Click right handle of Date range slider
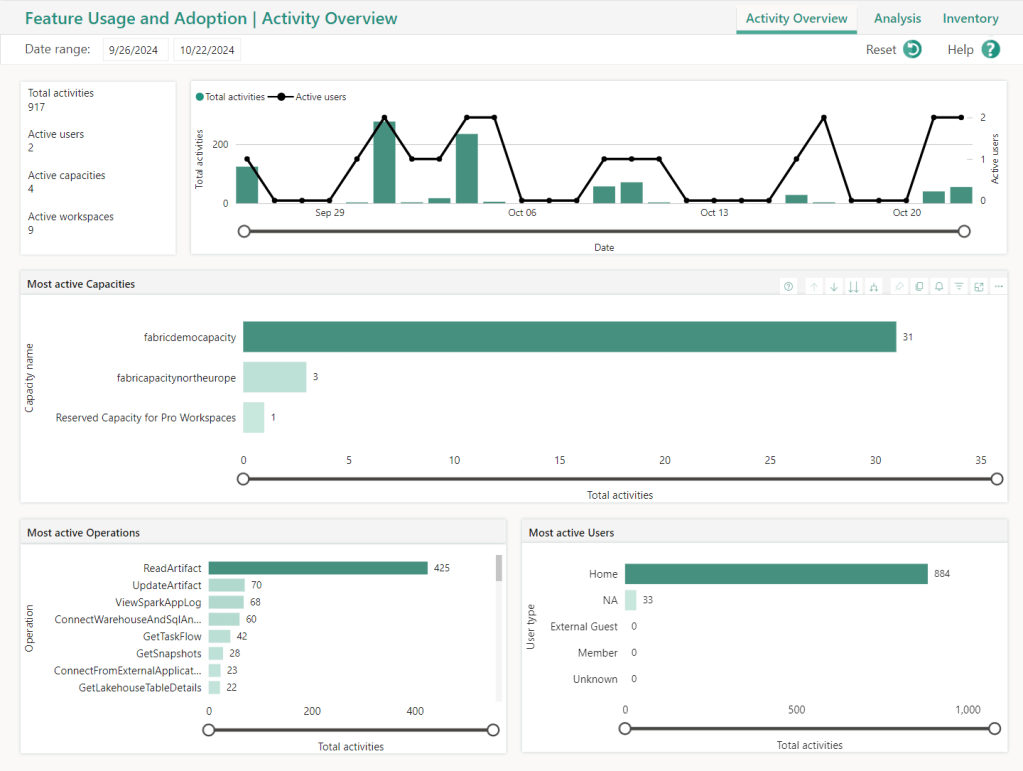 (x=964, y=231)
